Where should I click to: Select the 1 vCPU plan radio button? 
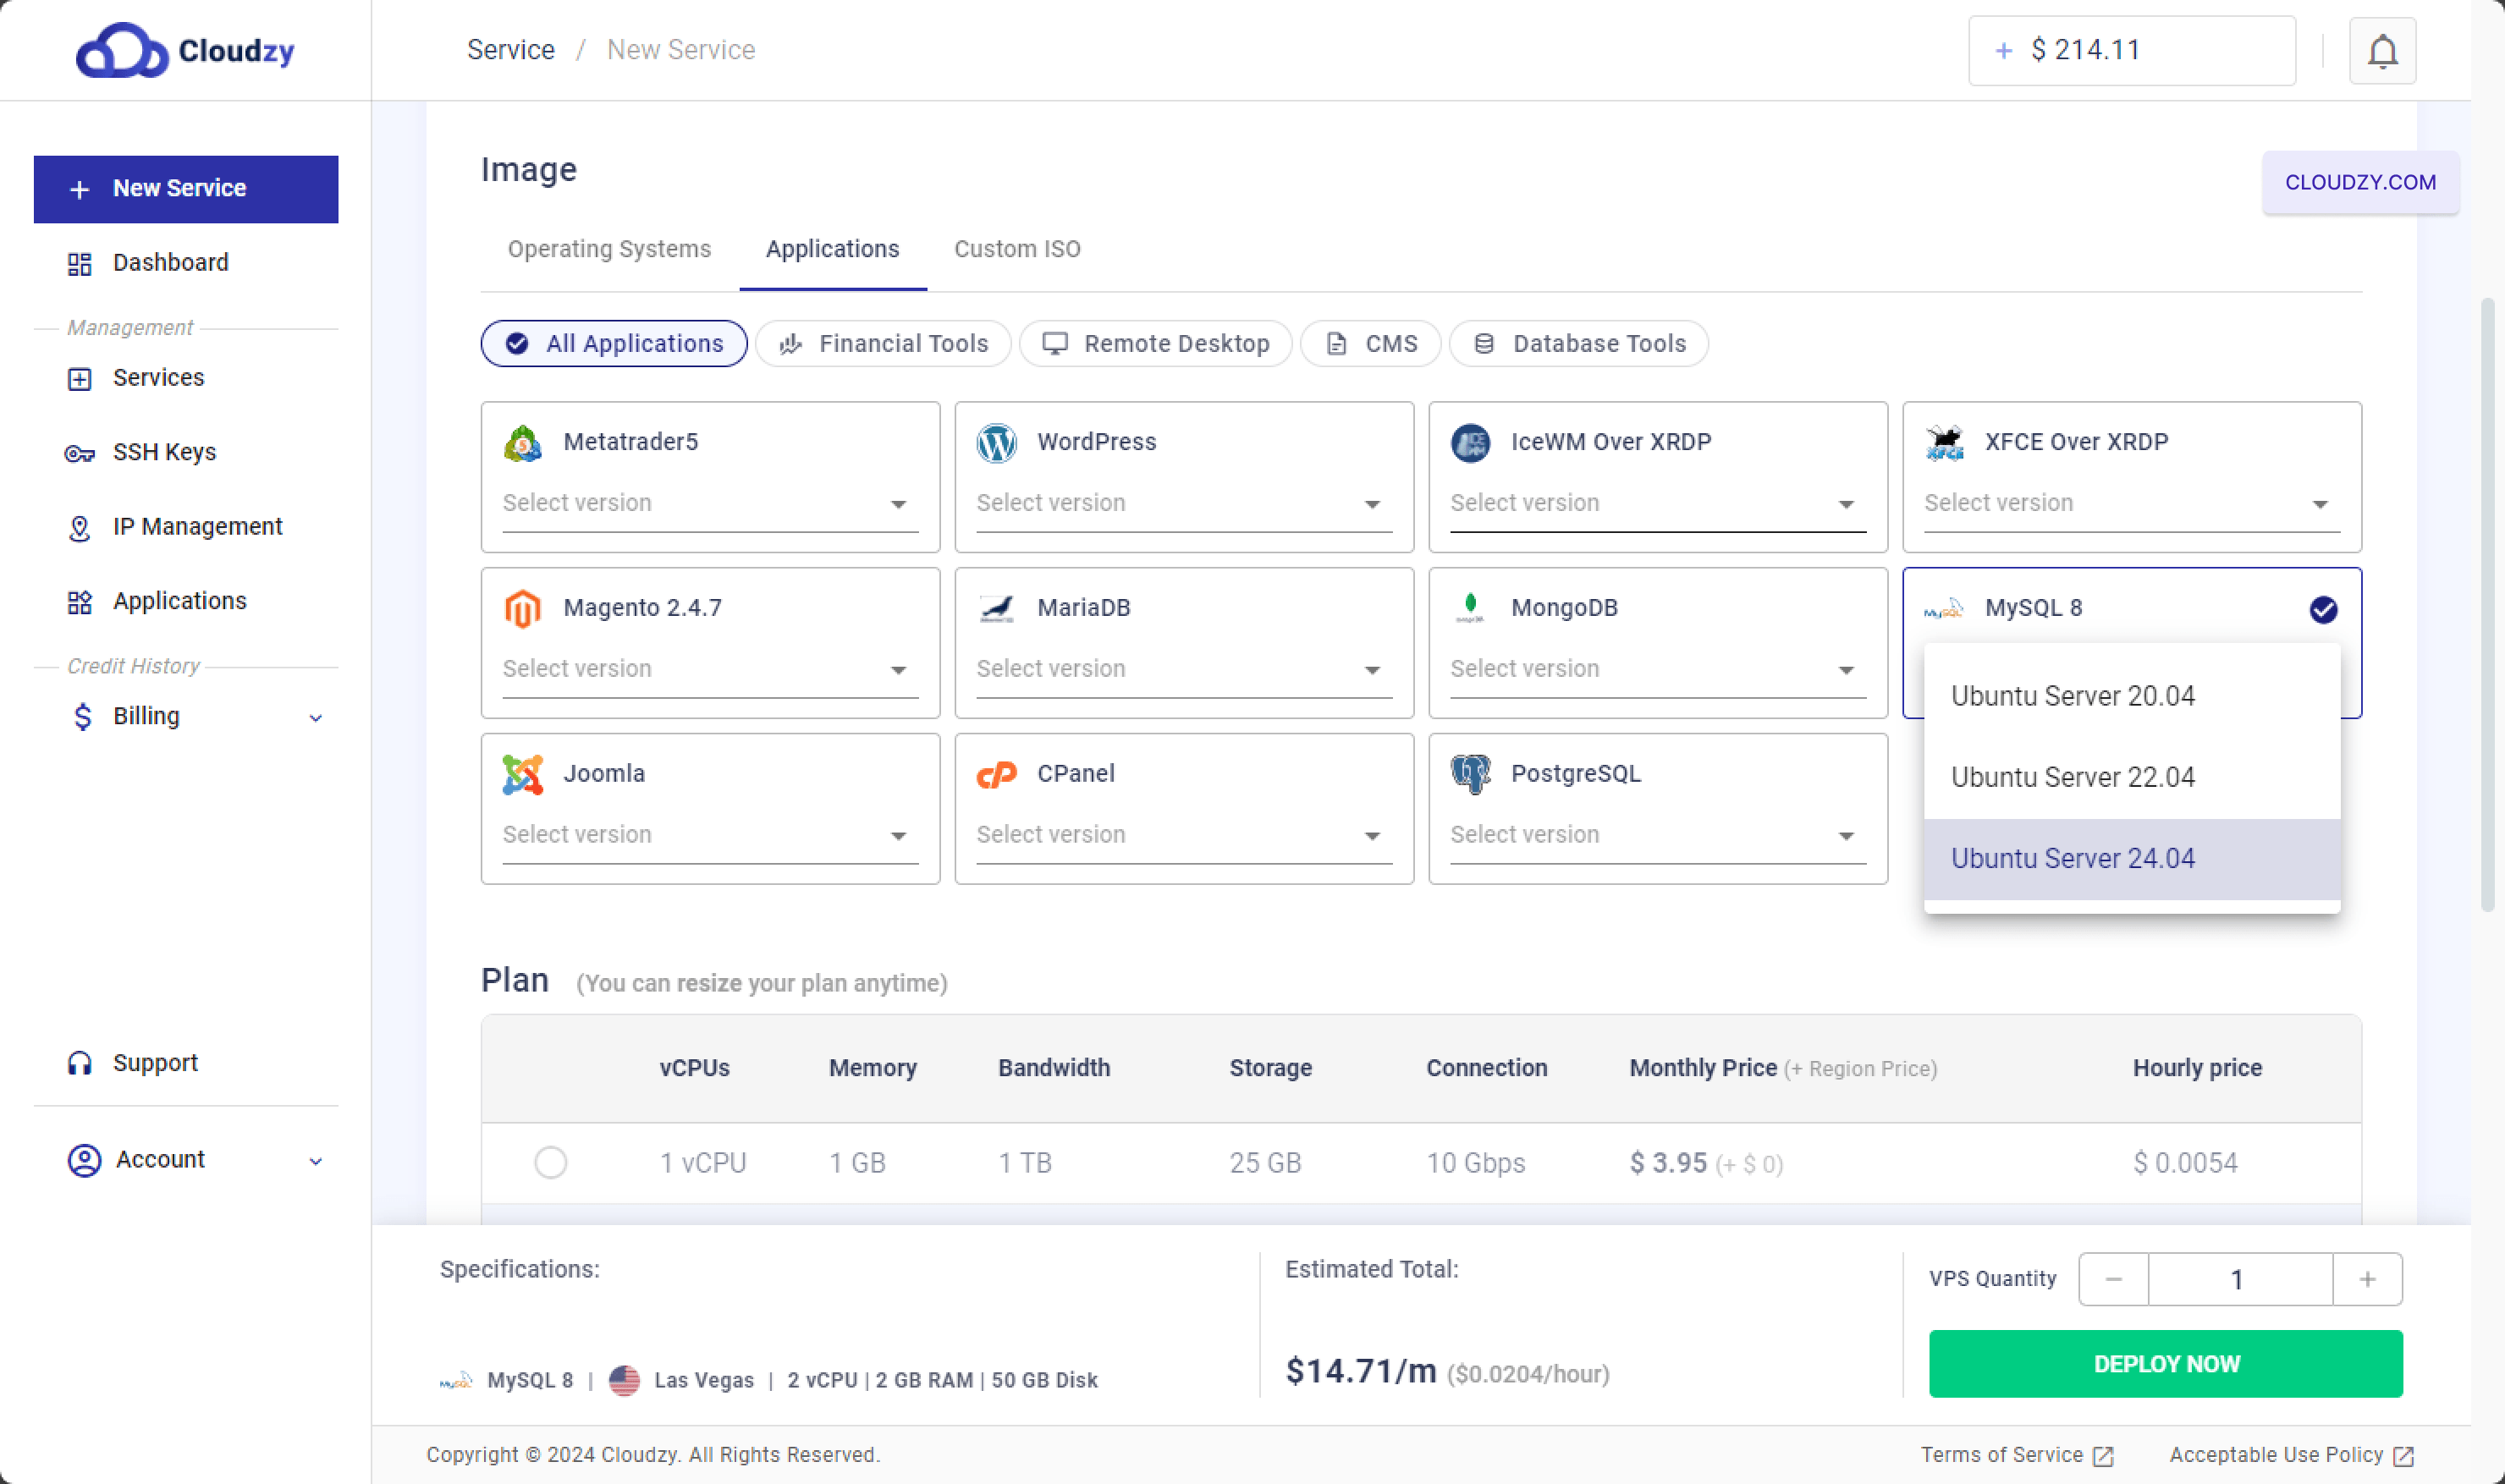[x=551, y=1163]
